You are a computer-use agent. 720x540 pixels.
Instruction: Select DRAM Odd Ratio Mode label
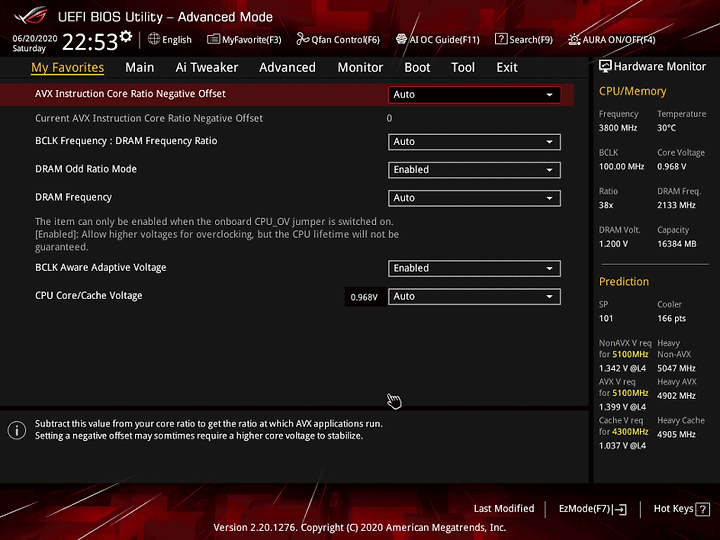pyautogui.click(x=86, y=169)
